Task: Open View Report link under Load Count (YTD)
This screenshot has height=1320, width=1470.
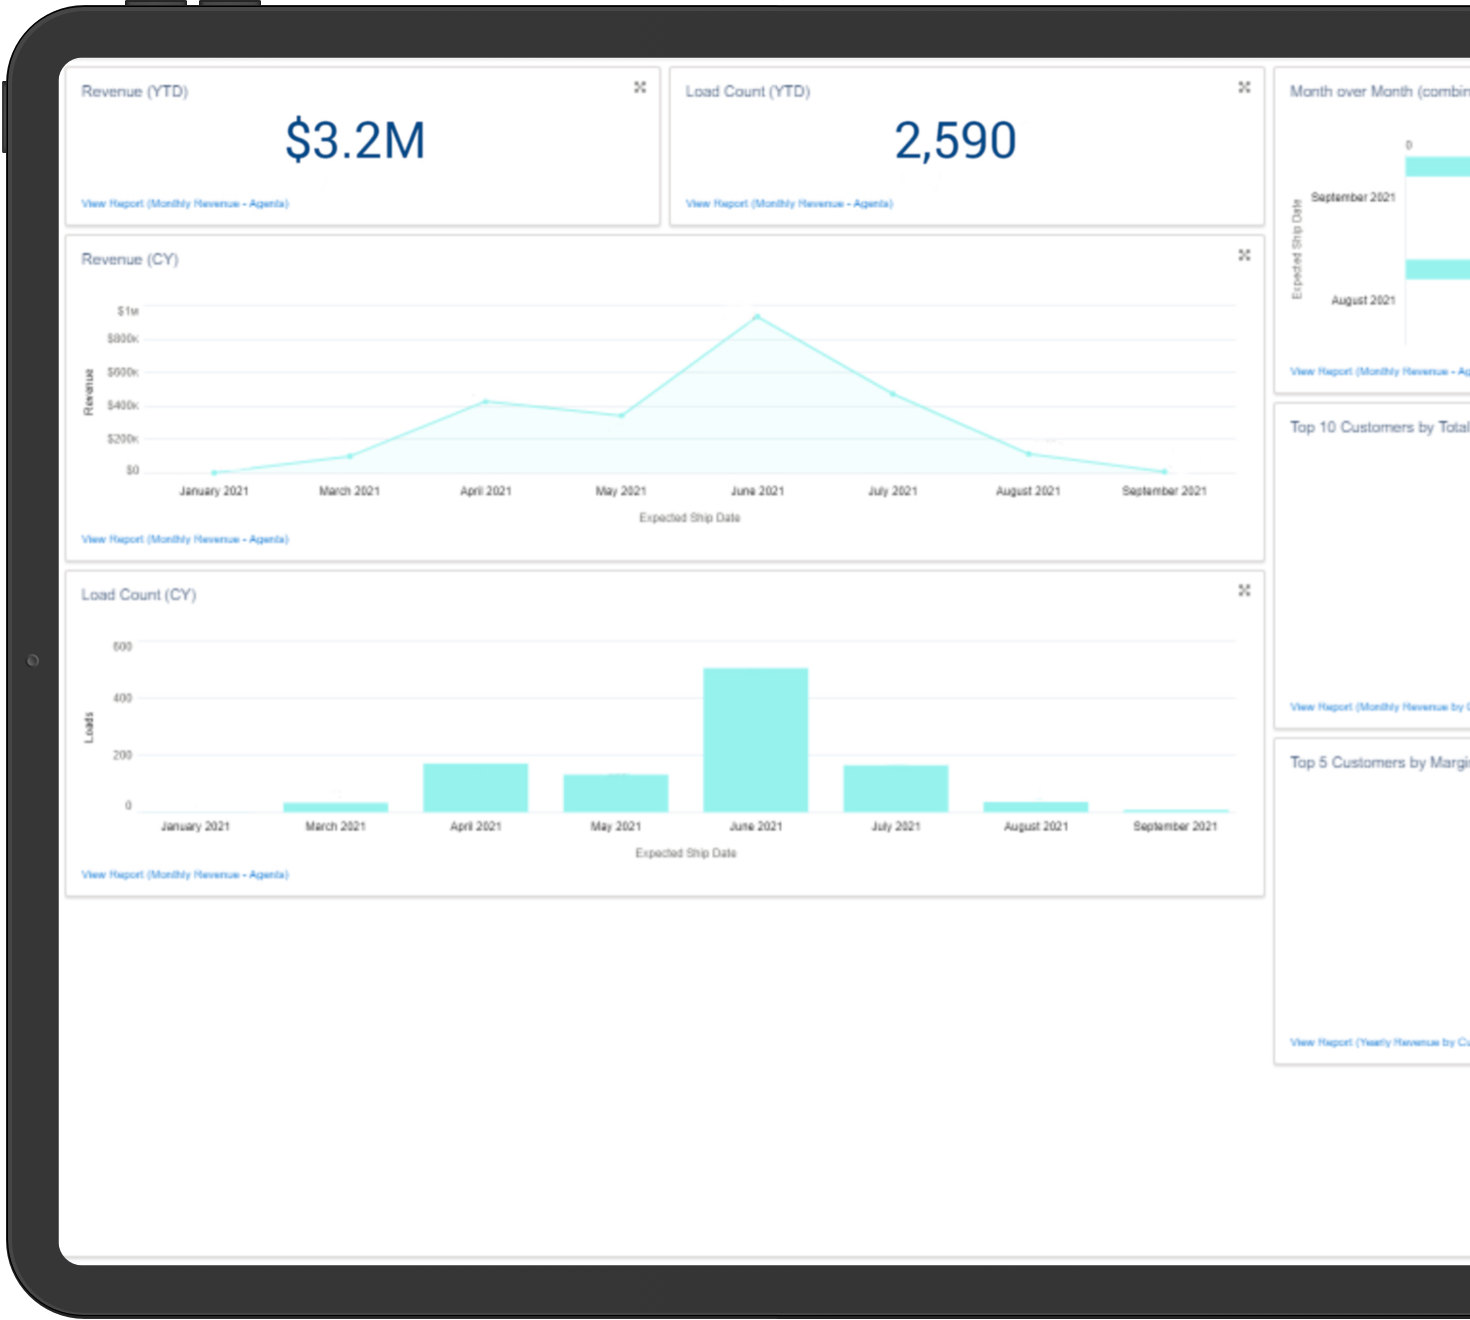Action: tap(789, 204)
